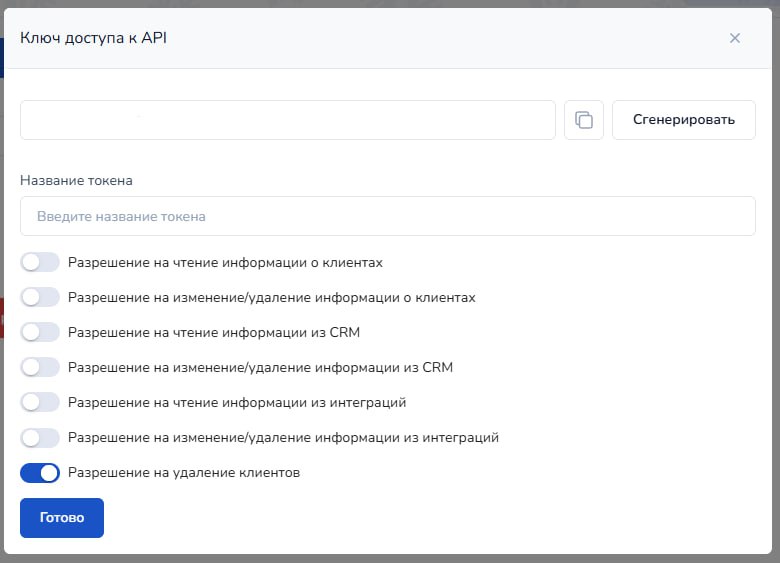Switch on the integrations edit/delete permission toggle

tap(40, 437)
